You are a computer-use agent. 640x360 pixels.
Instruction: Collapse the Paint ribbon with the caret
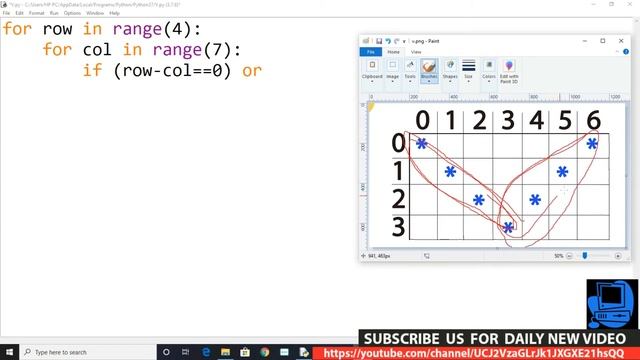(617, 52)
